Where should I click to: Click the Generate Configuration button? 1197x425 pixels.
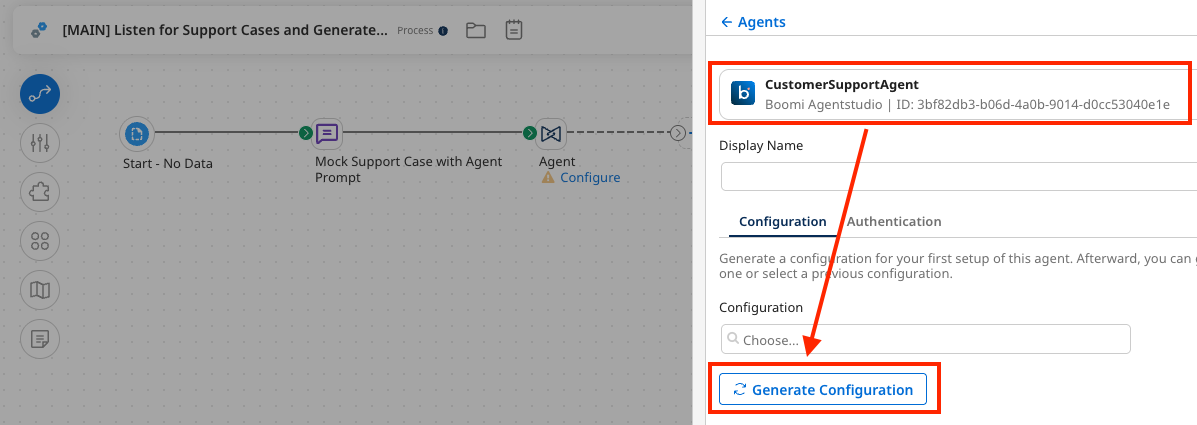(822, 389)
